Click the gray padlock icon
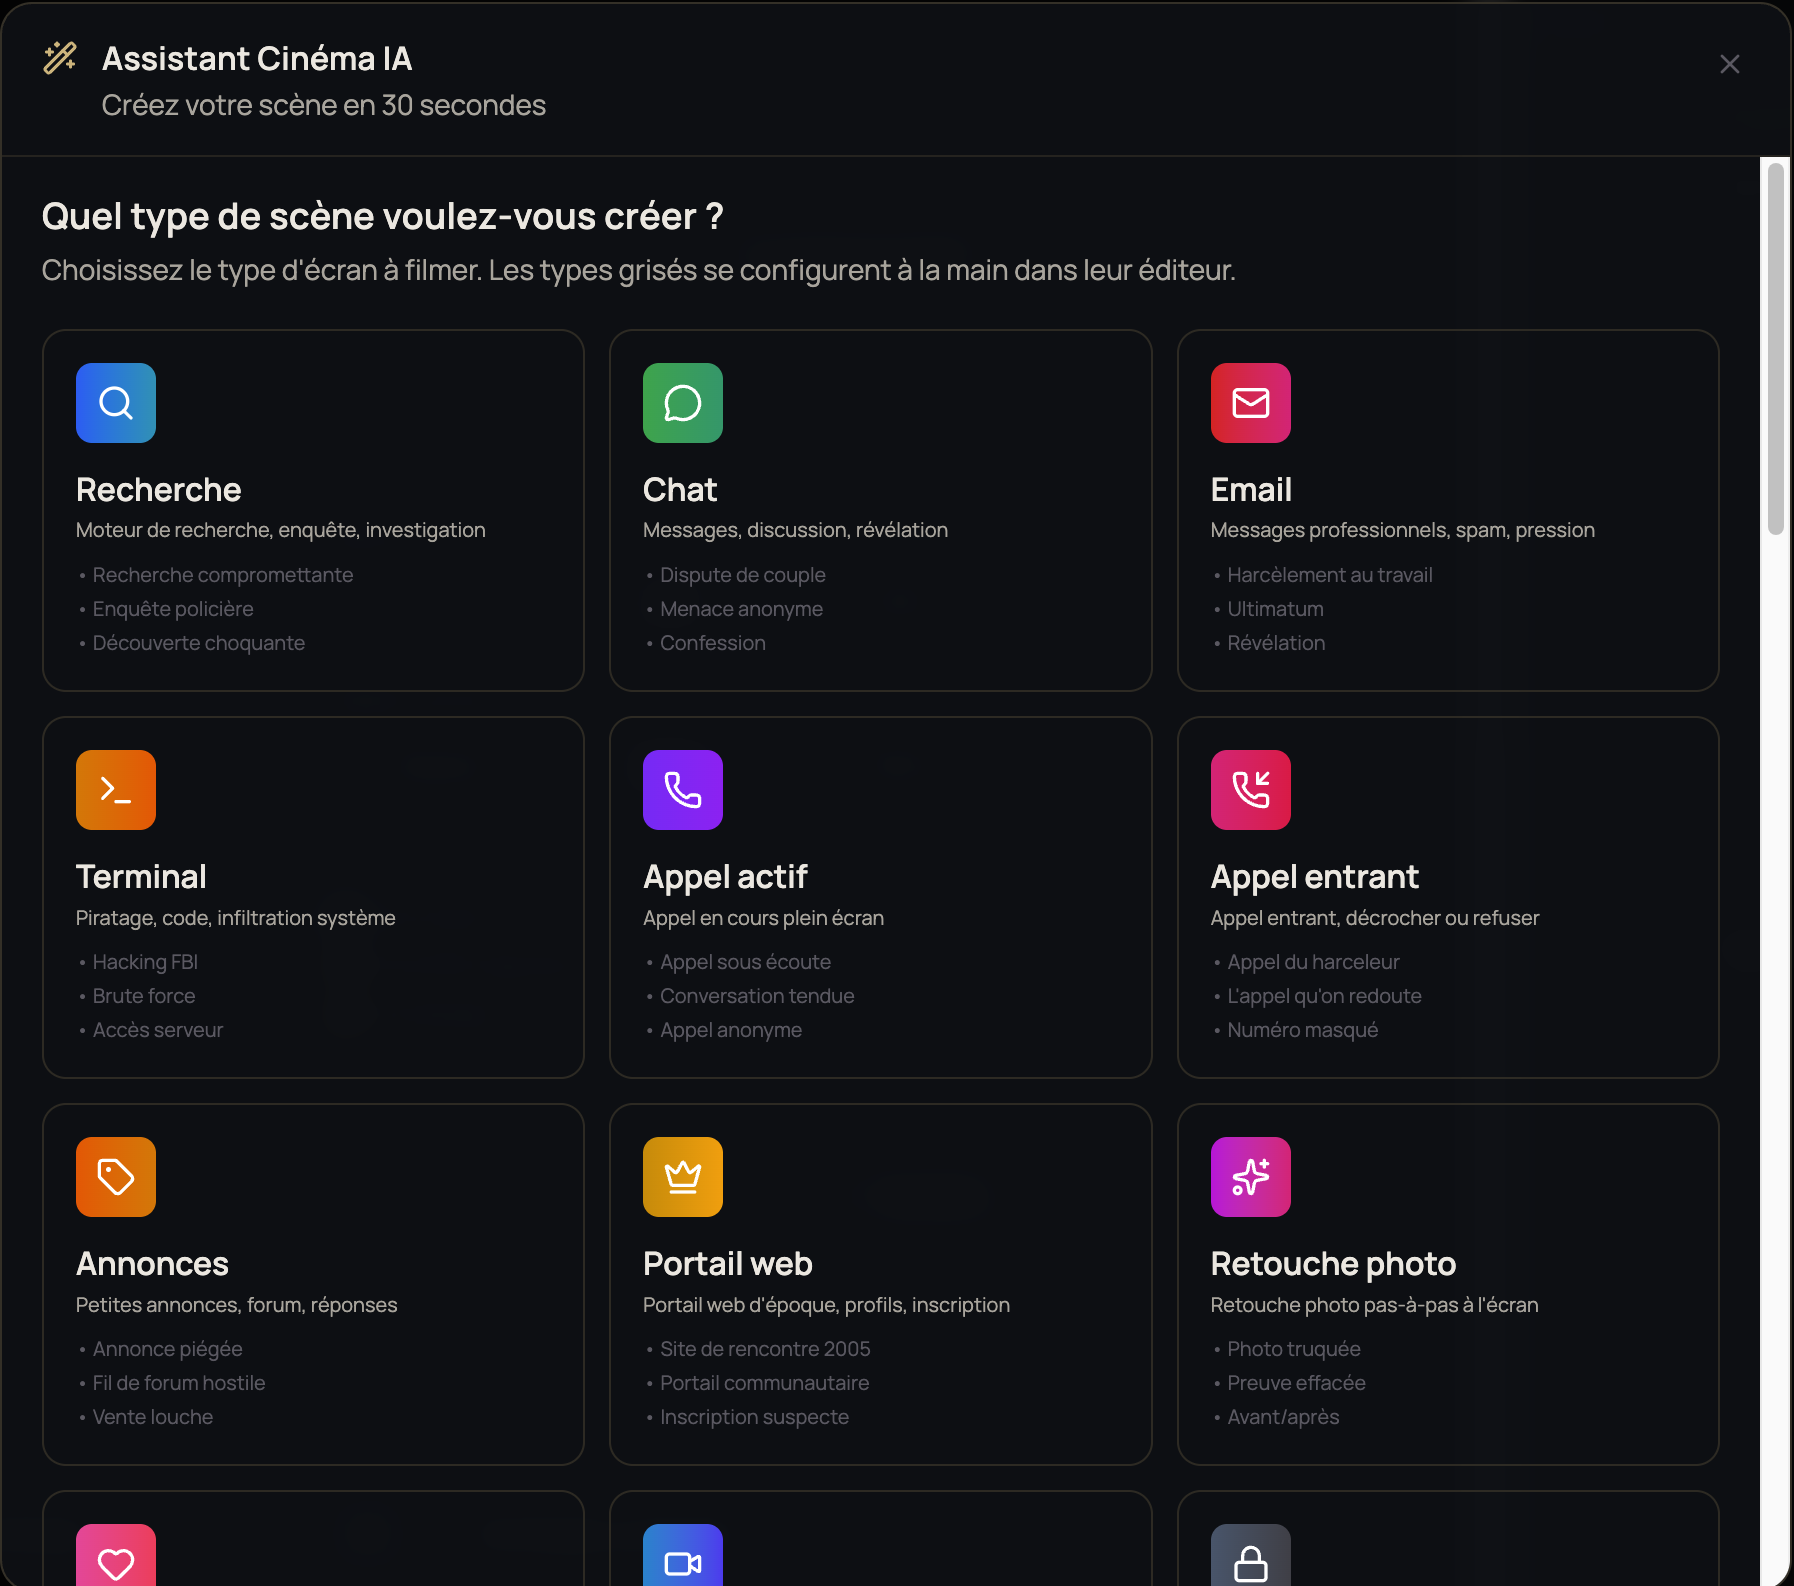This screenshot has width=1794, height=1586. coord(1251,1556)
